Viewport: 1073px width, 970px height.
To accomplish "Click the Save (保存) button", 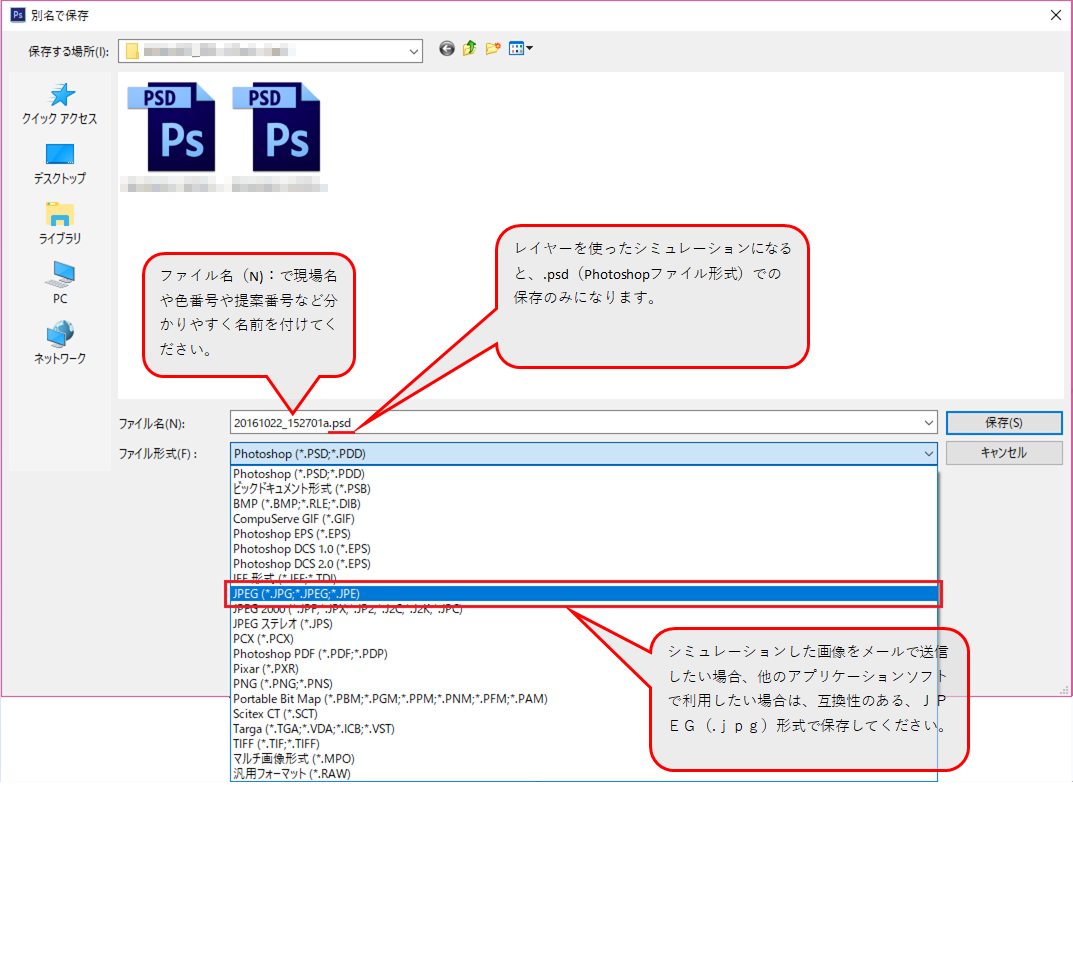I will pyautogui.click(x=1003, y=423).
